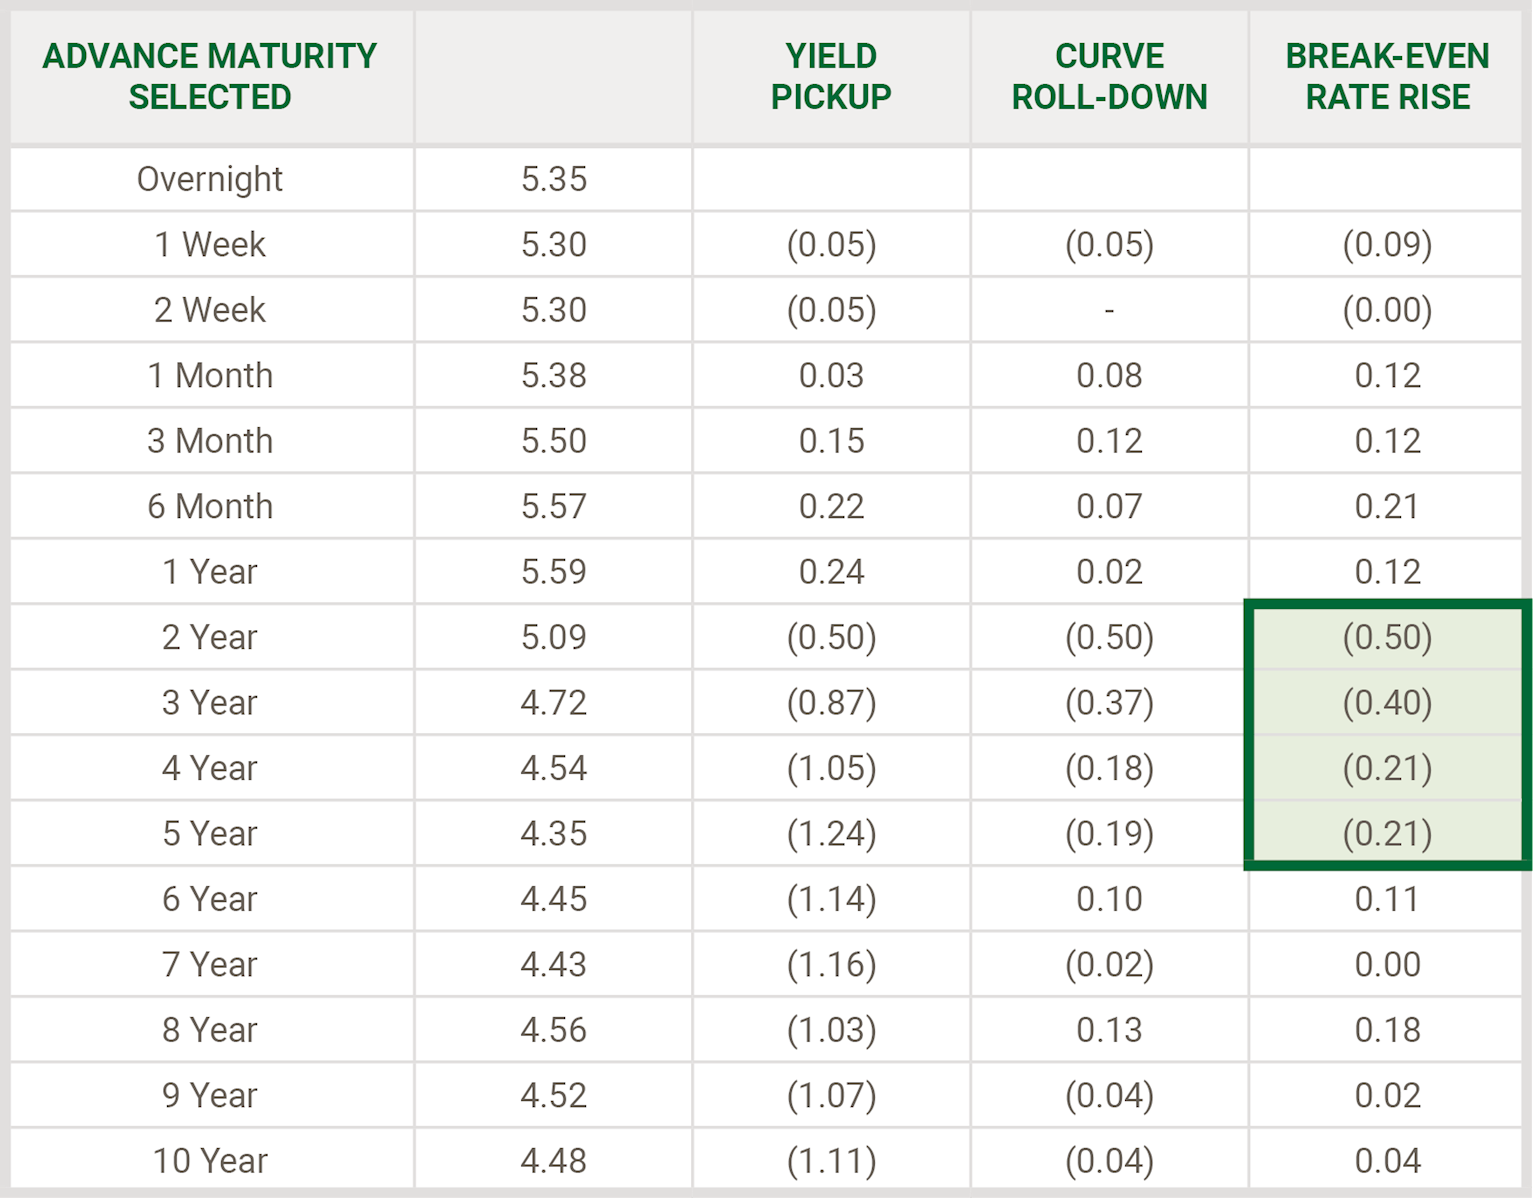Click the 0.18 break-even rate rise value
The image size is (1534, 1200).
[1387, 1030]
